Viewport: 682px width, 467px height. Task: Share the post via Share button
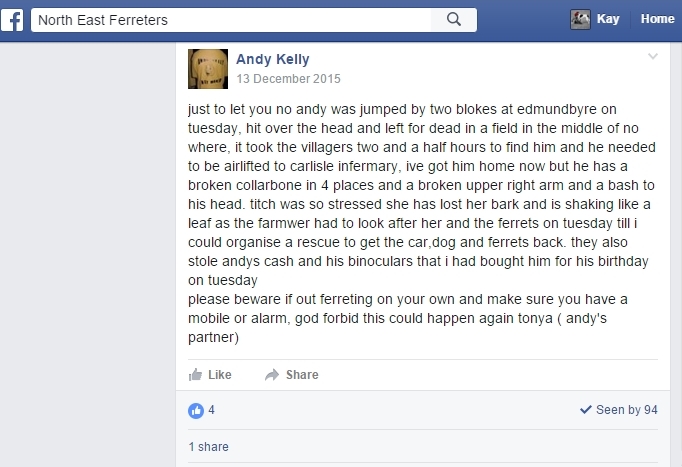(x=302, y=375)
